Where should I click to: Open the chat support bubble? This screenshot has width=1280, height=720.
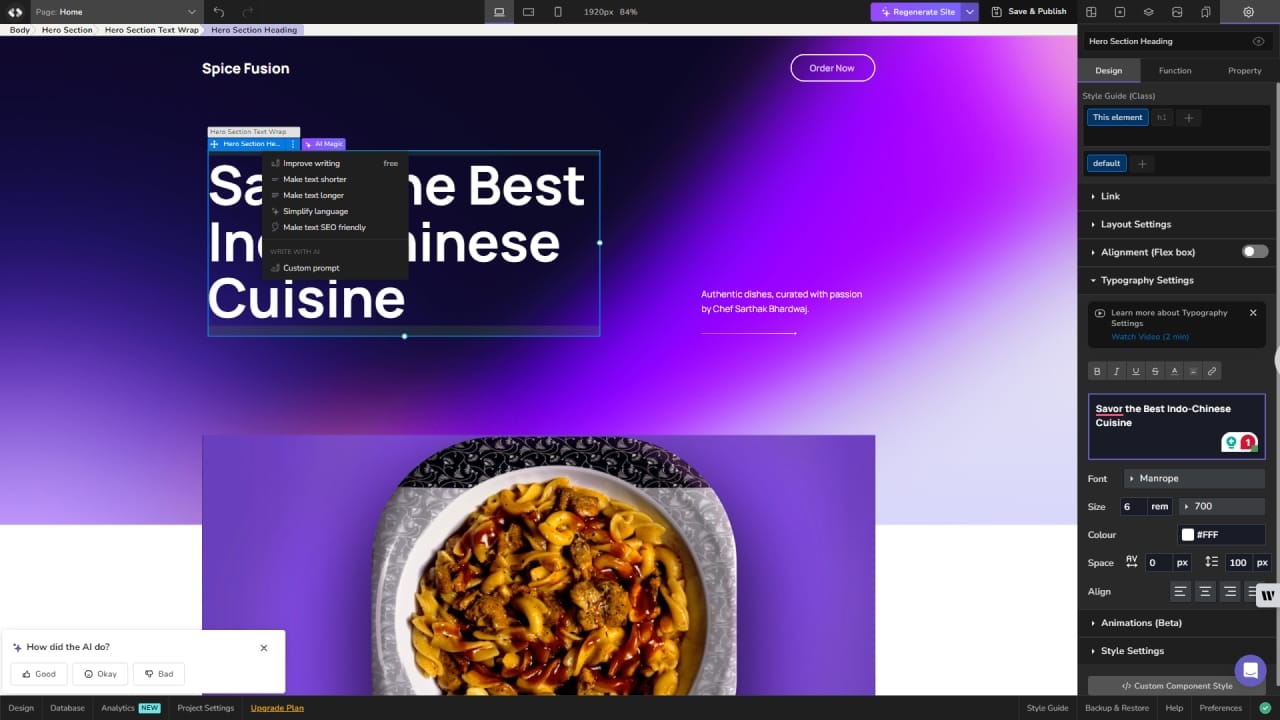point(1250,670)
